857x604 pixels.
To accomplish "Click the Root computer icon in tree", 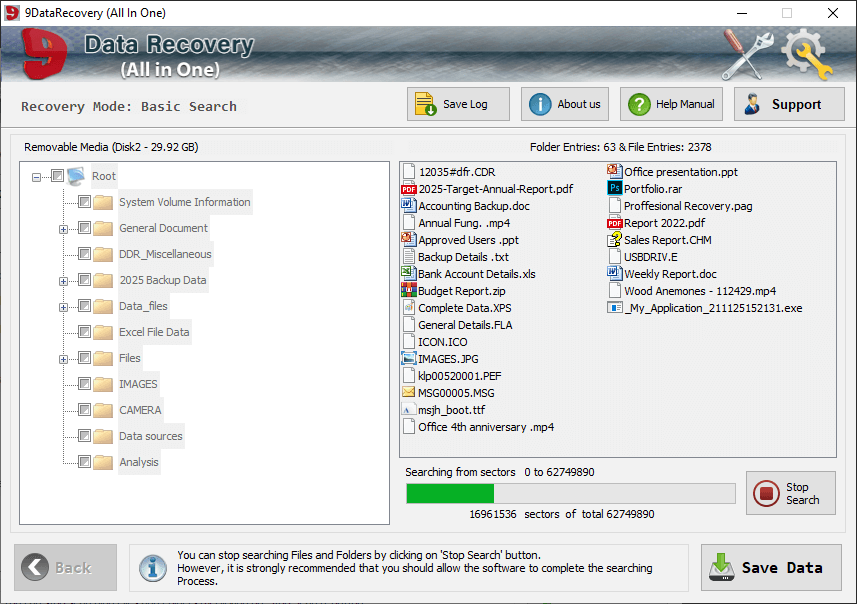I will pos(76,176).
